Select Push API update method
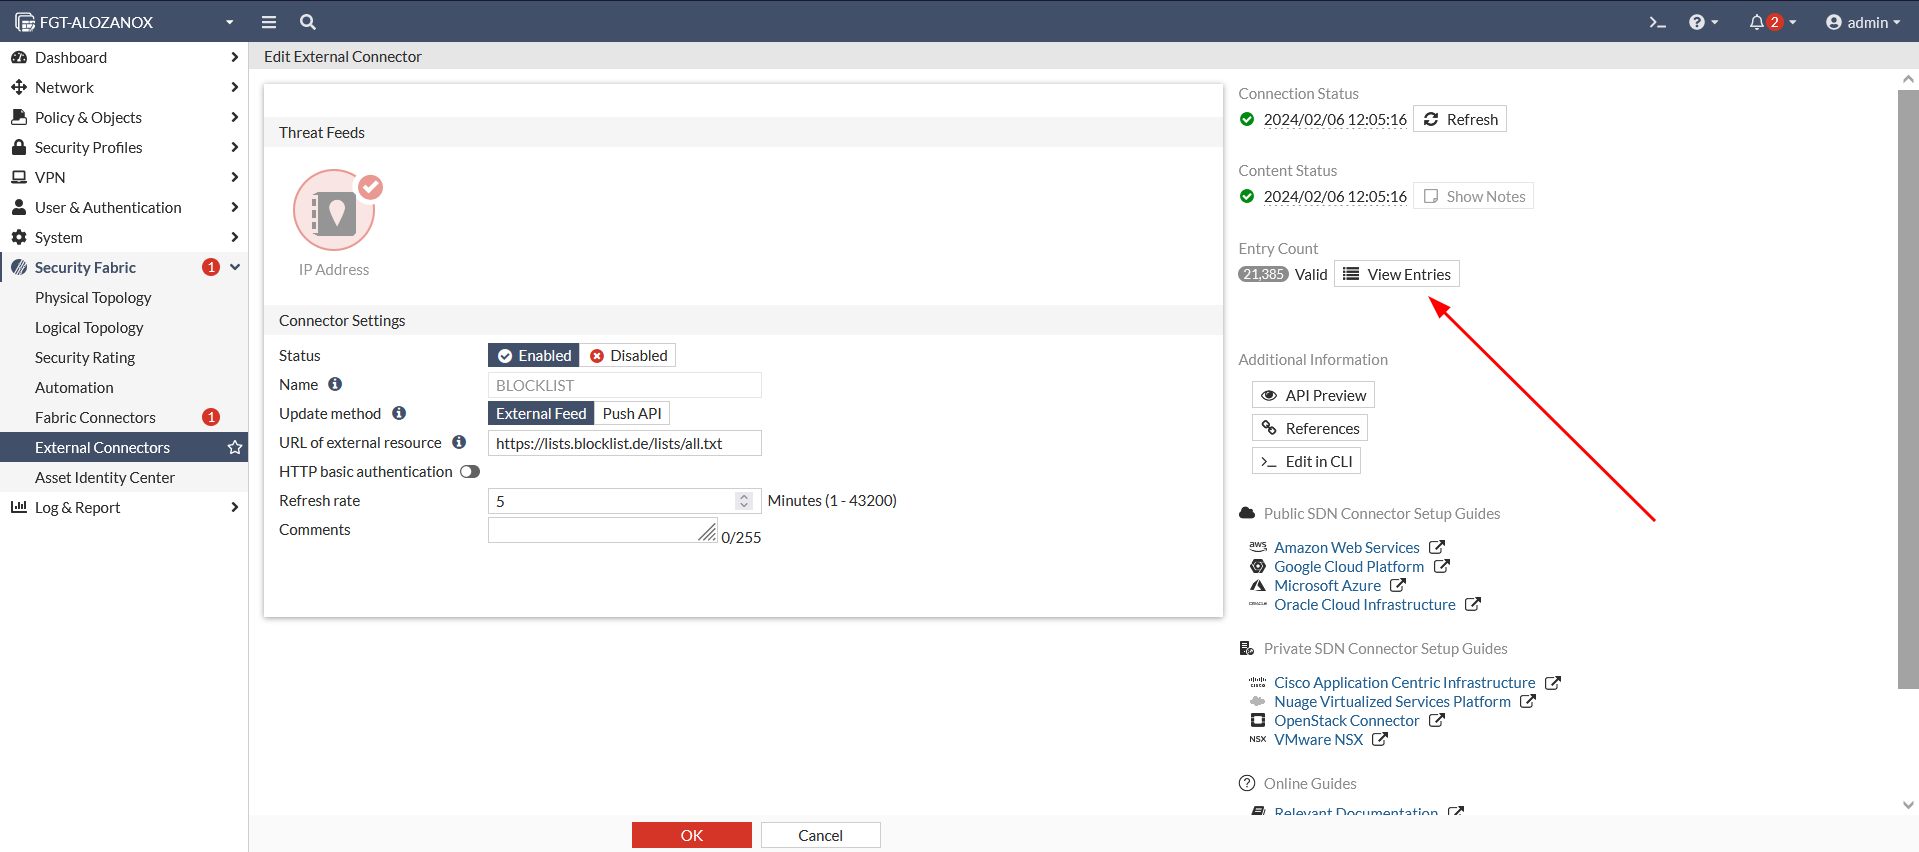 tap(632, 414)
